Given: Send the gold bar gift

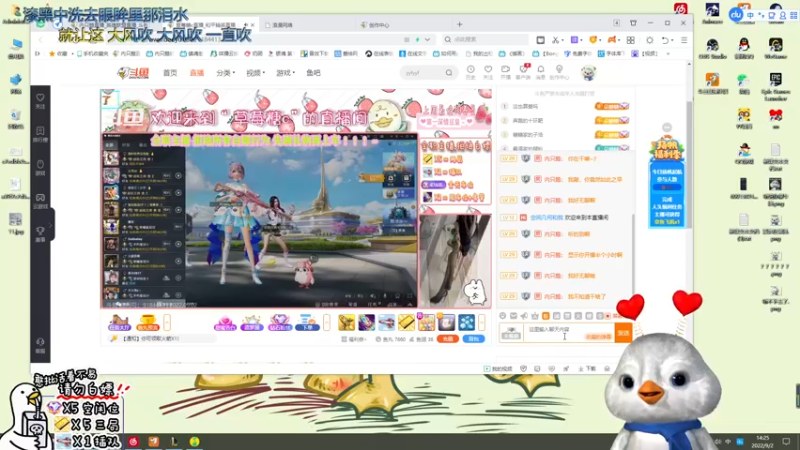Looking at the screenshot, I should pyautogui.click(x=406, y=322).
